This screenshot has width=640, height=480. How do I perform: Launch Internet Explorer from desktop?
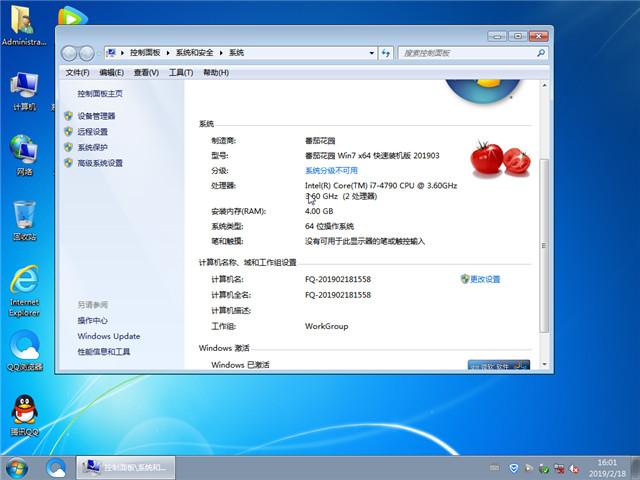[x=24, y=291]
